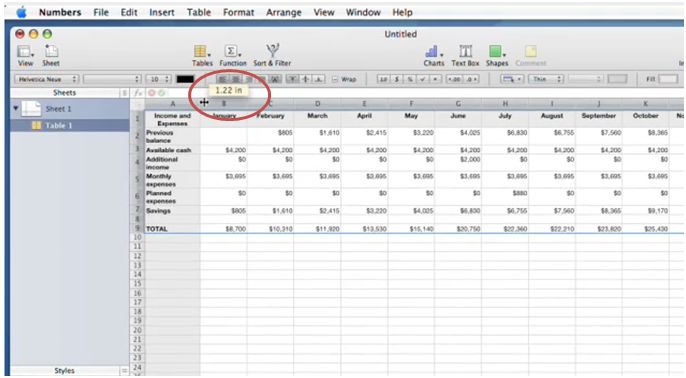Select the Savings row label cell
Image resolution: width=686 pixels, height=378 pixels.
[172, 211]
